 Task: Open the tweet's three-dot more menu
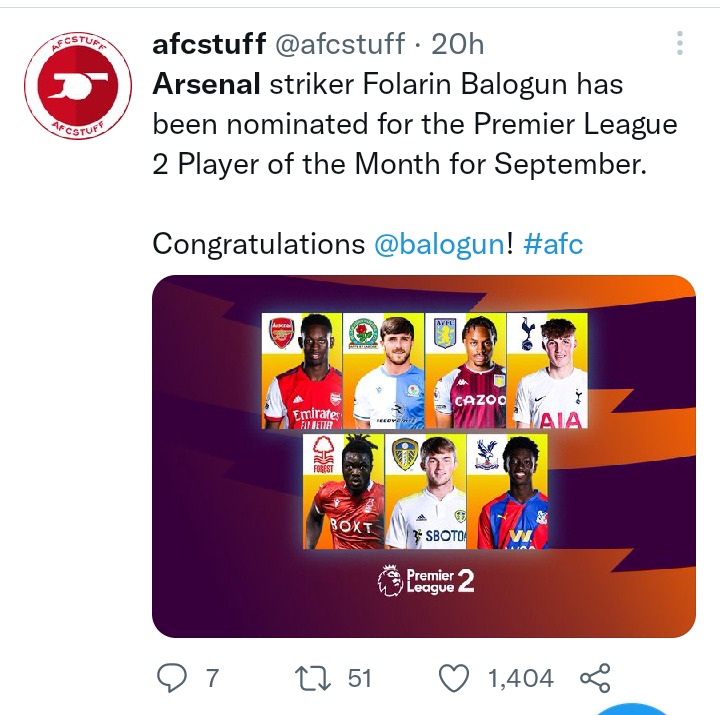coord(680,43)
